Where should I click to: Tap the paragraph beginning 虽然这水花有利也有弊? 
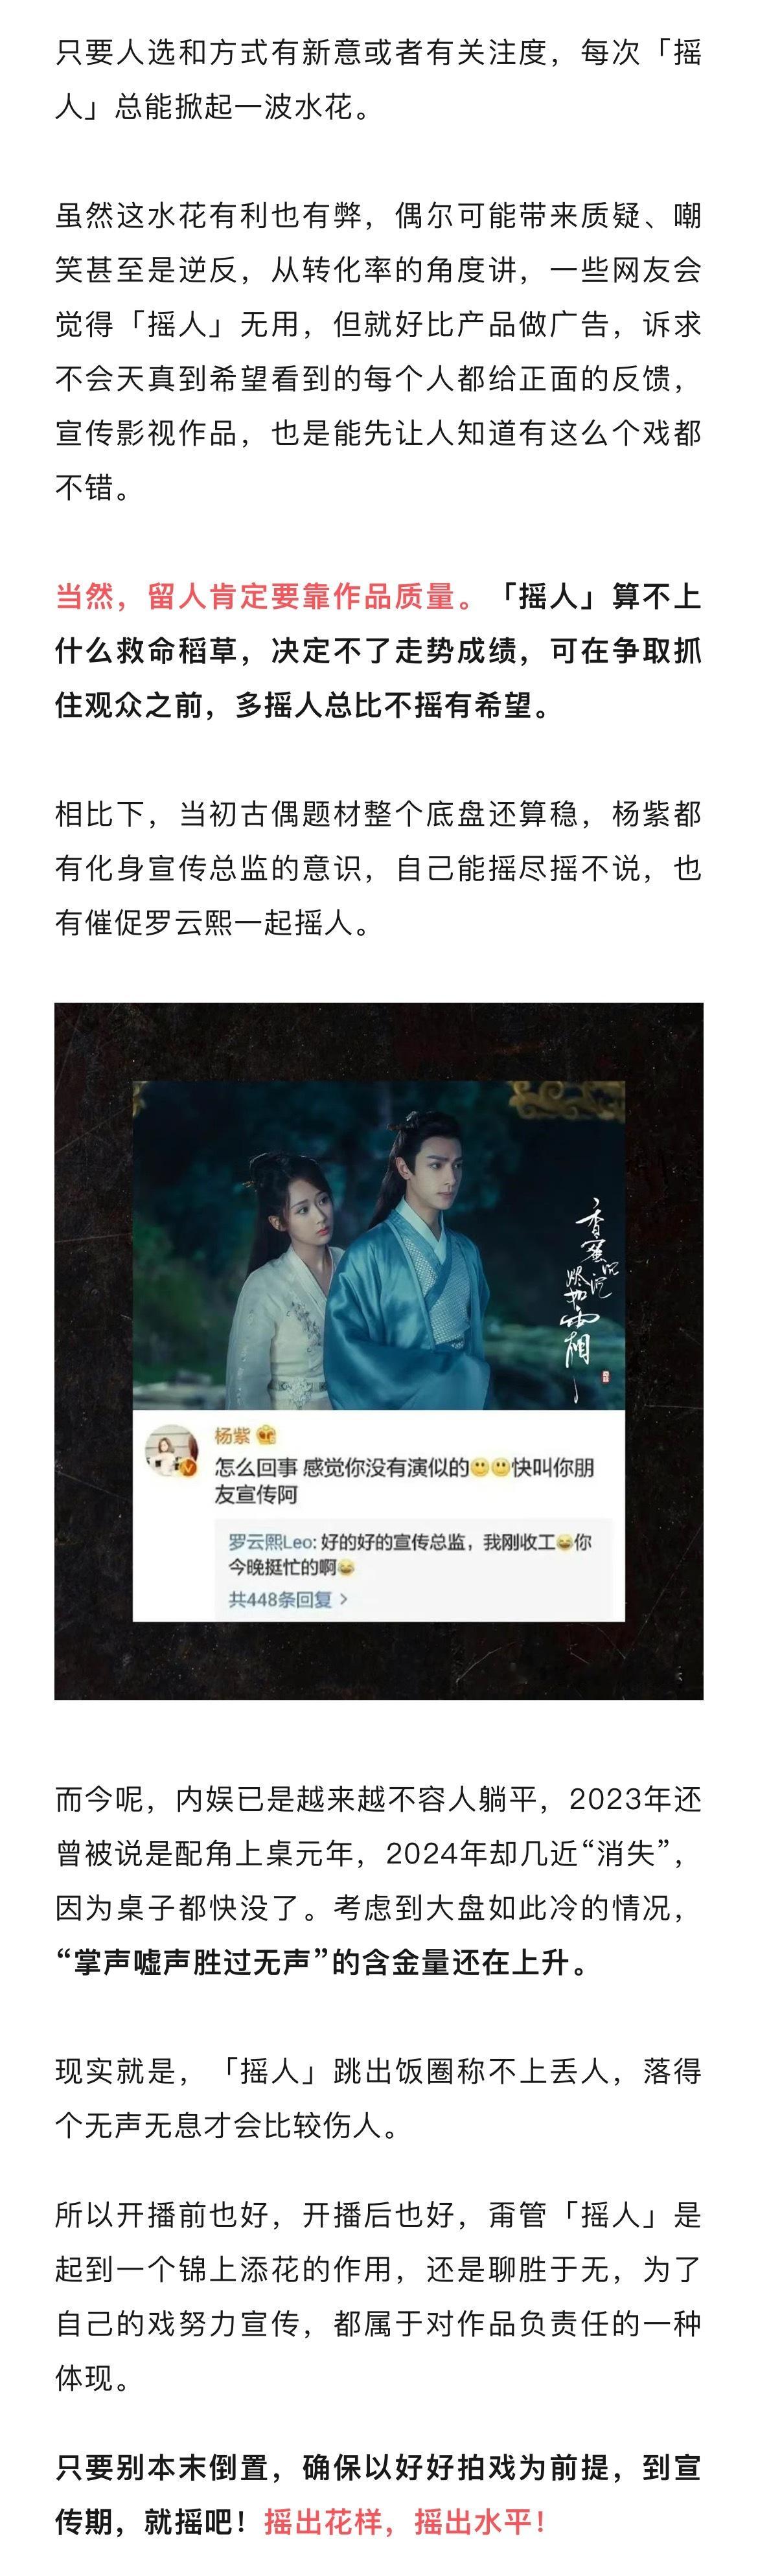pyautogui.click(x=379, y=351)
